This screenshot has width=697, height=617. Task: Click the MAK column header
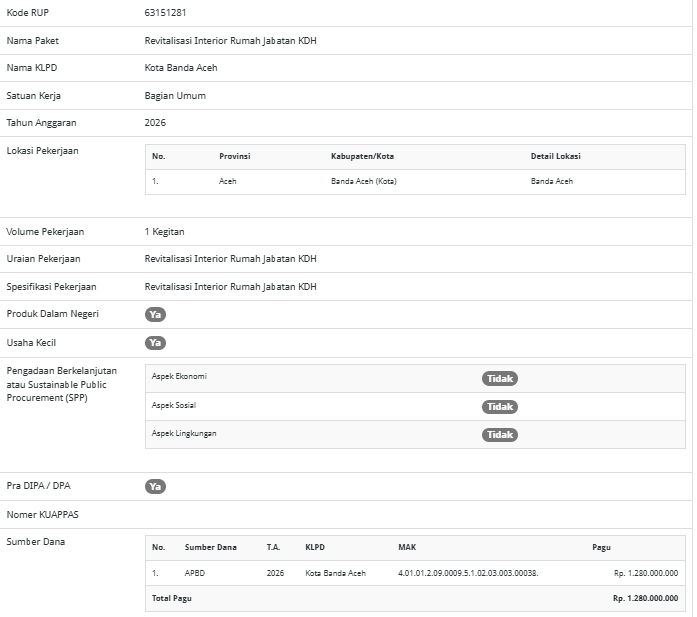tap(407, 547)
